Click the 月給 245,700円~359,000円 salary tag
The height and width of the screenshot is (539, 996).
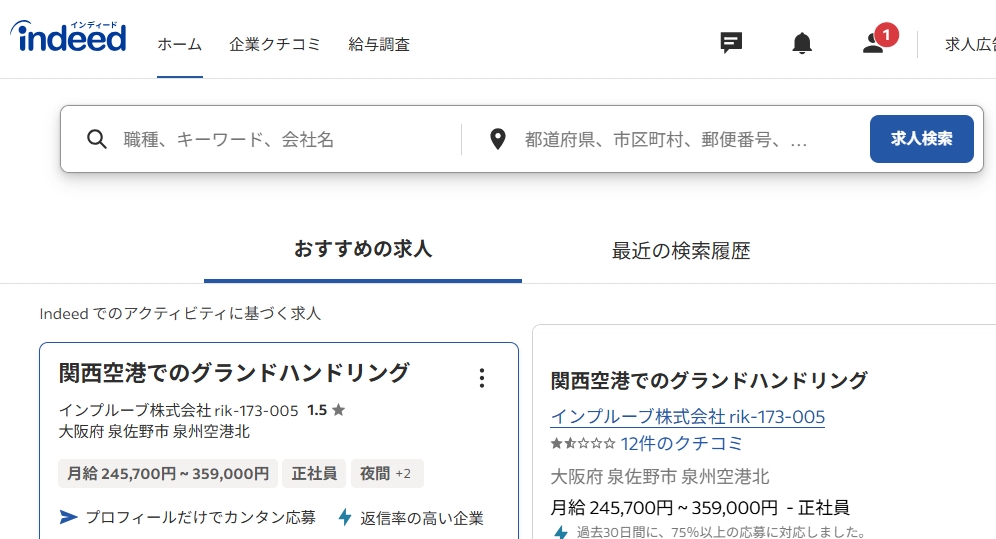[168, 474]
